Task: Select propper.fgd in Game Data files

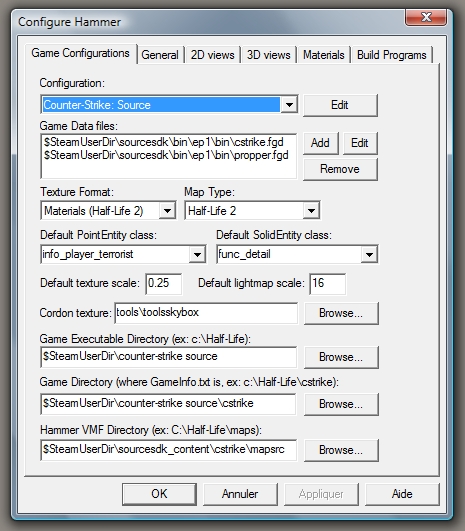Action: coord(166,155)
